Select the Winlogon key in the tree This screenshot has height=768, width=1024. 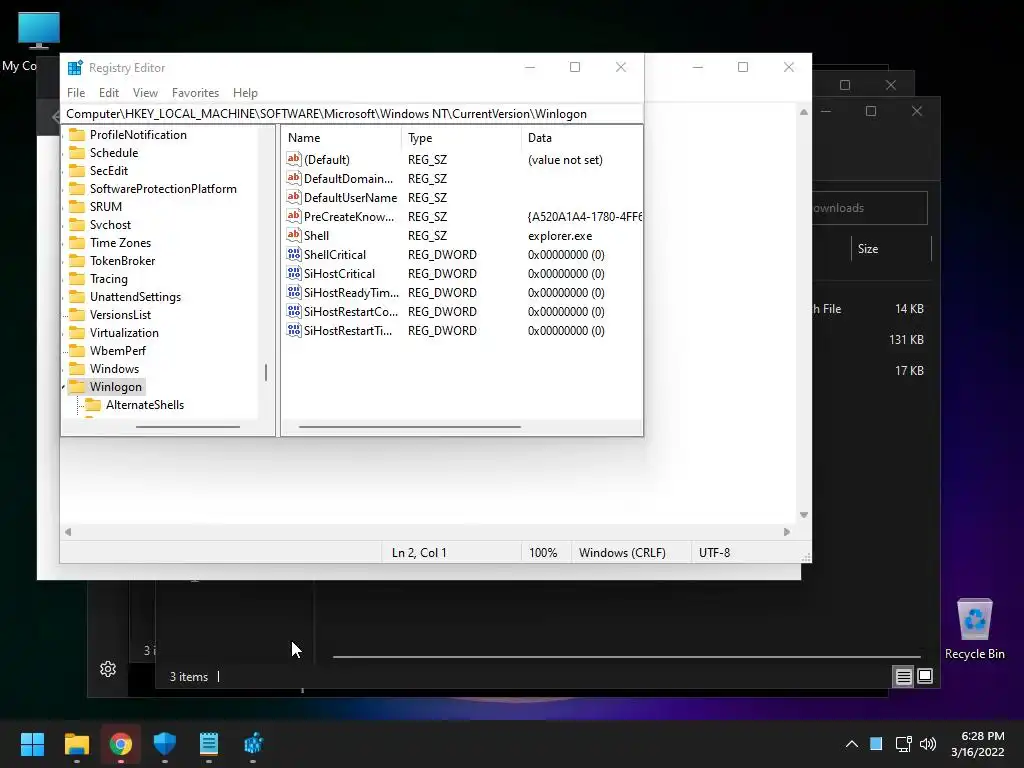point(116,387)
